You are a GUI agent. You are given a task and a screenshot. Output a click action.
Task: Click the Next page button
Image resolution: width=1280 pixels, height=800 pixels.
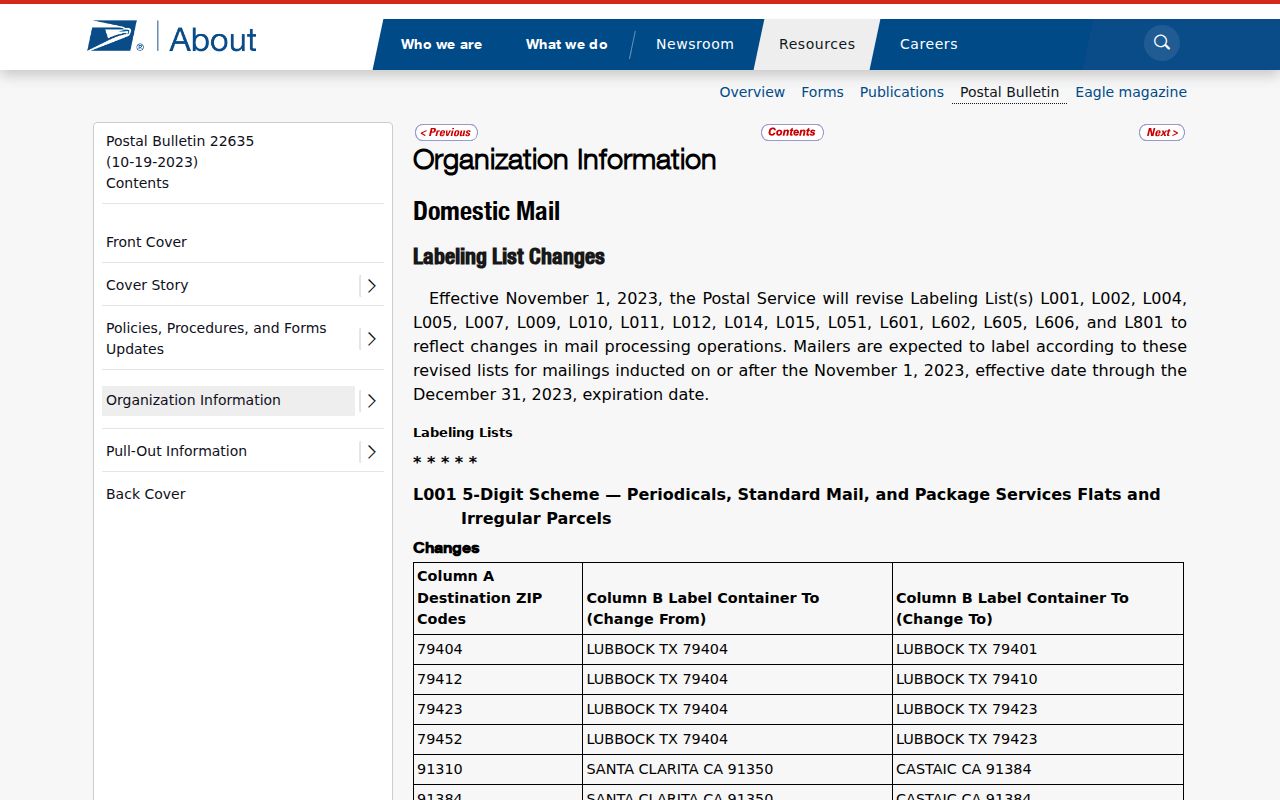point(1162,132)
